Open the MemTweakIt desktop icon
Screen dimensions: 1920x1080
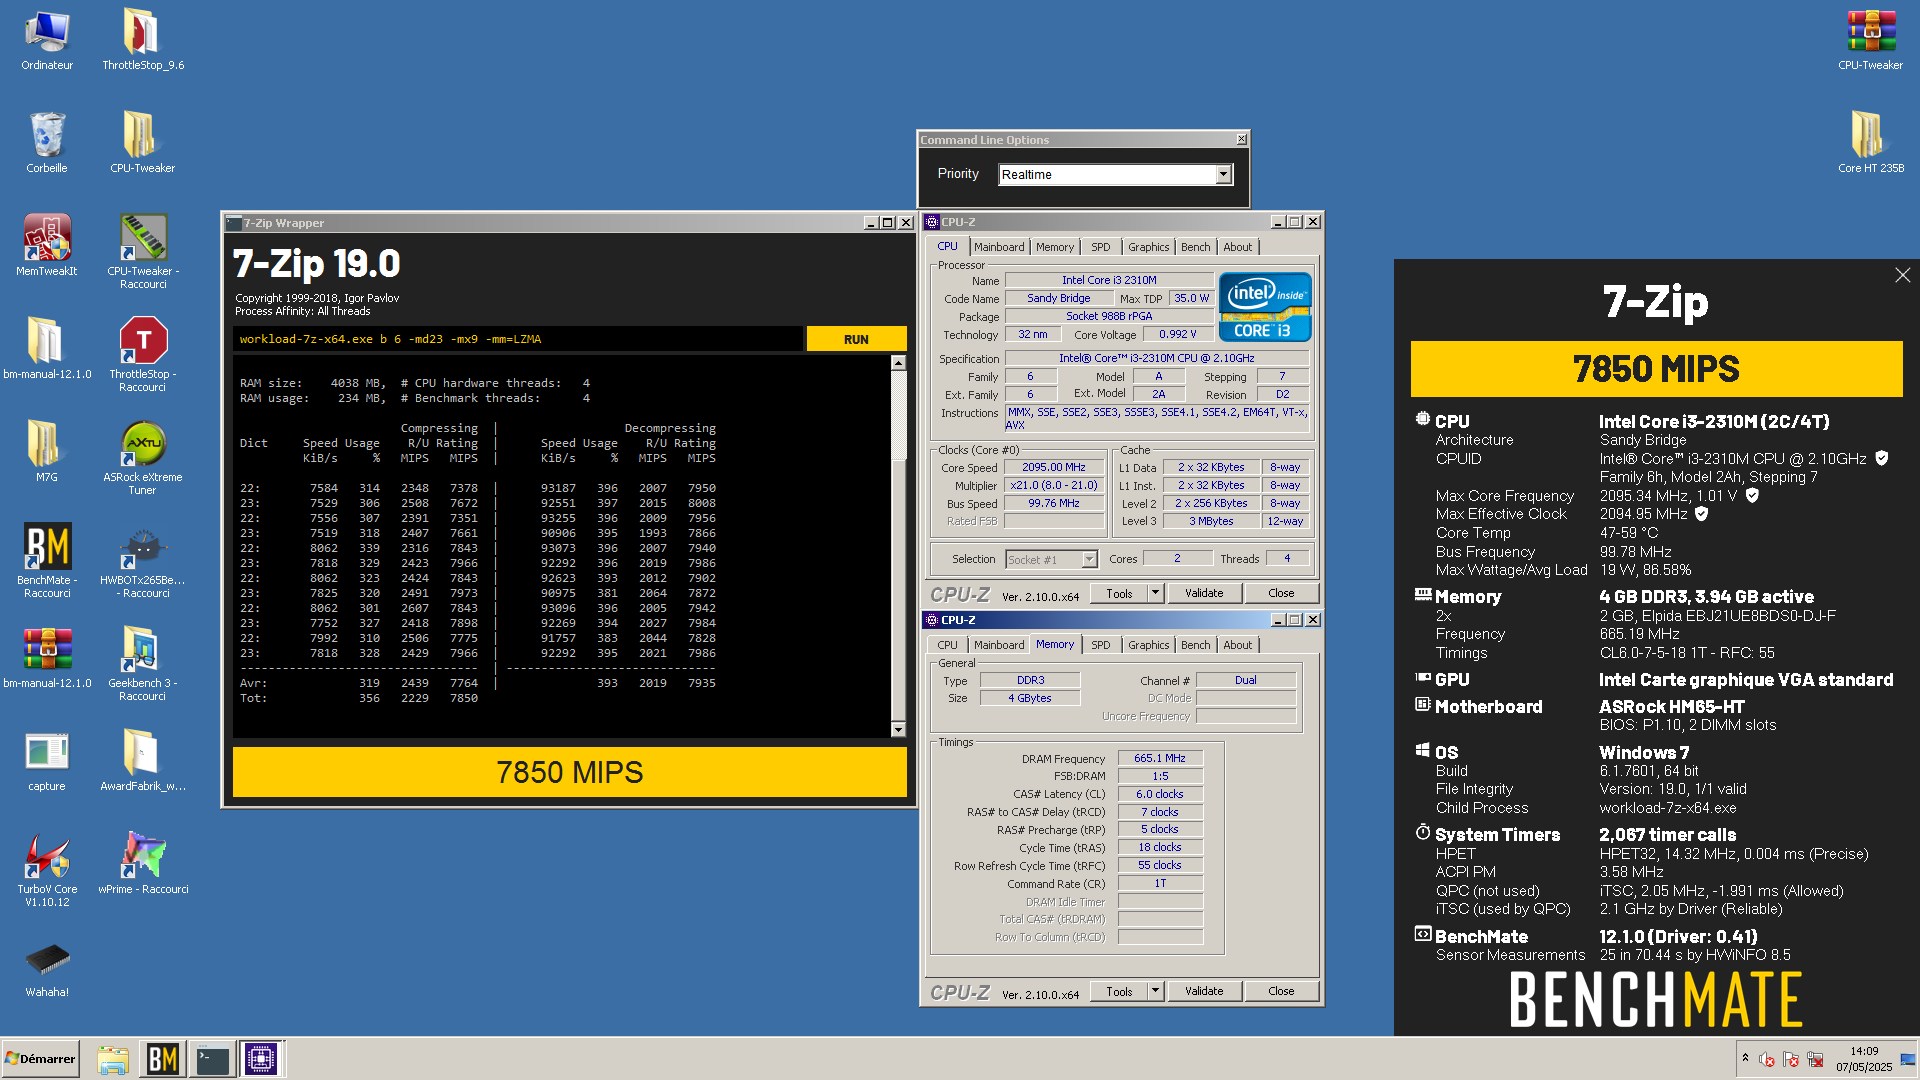47,246
